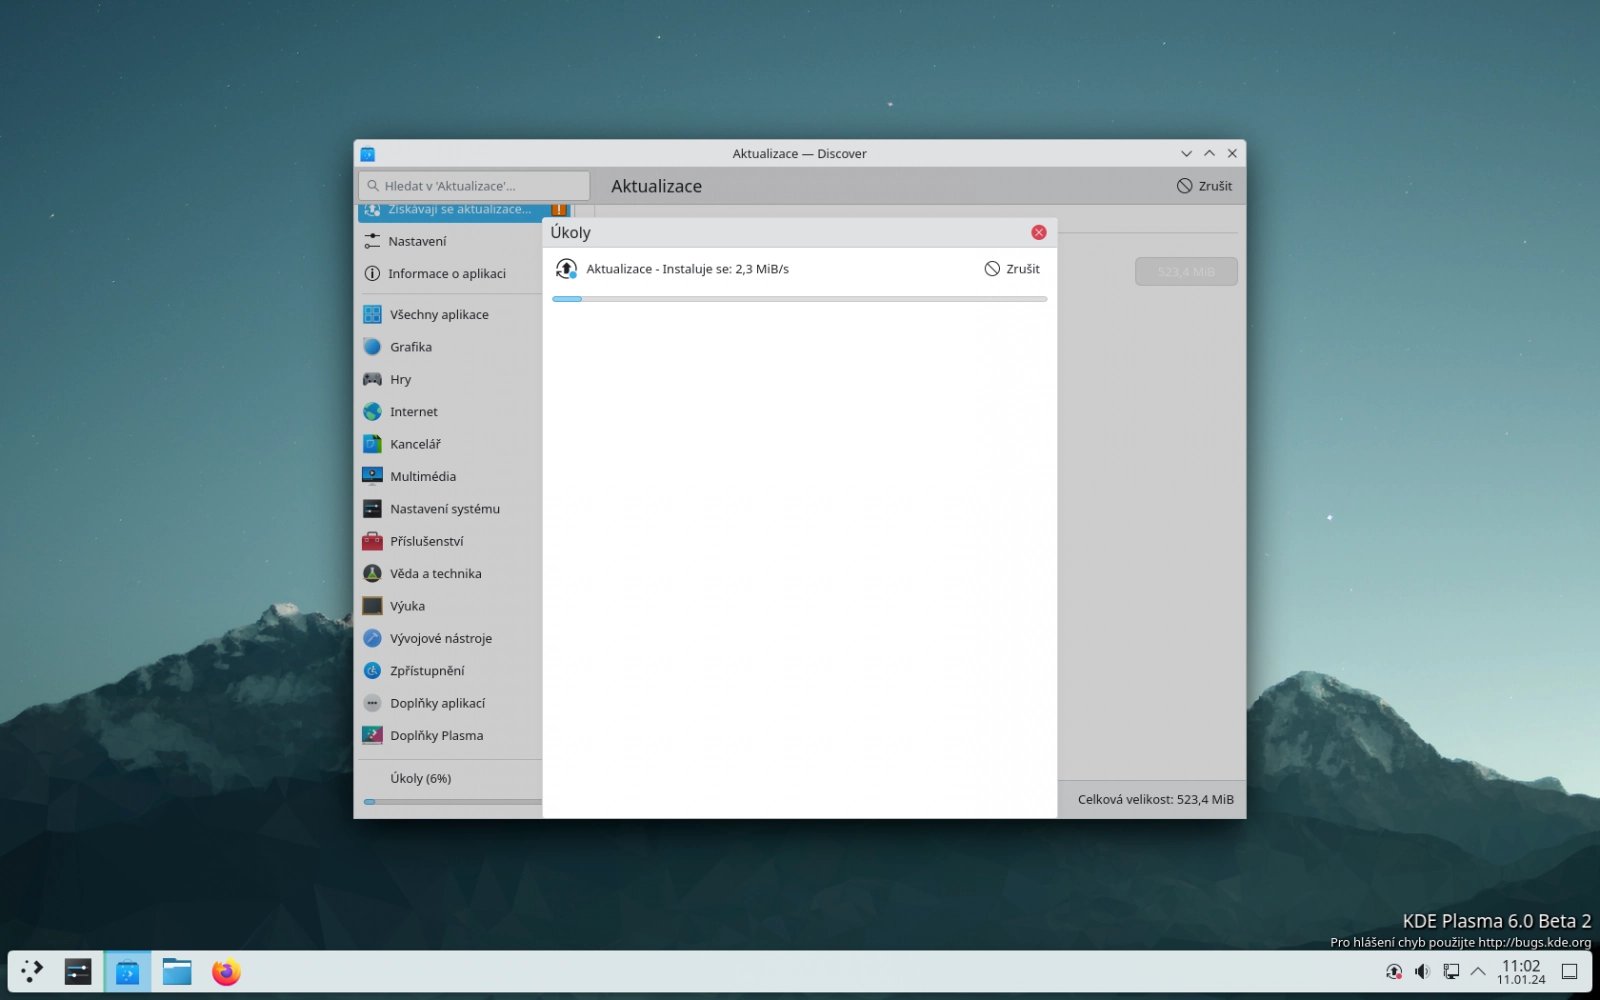Image resolution: width=1600 pixels, height=1000 pixels.
Task: Click the Multimédia category icon
Action: point(372,476)
